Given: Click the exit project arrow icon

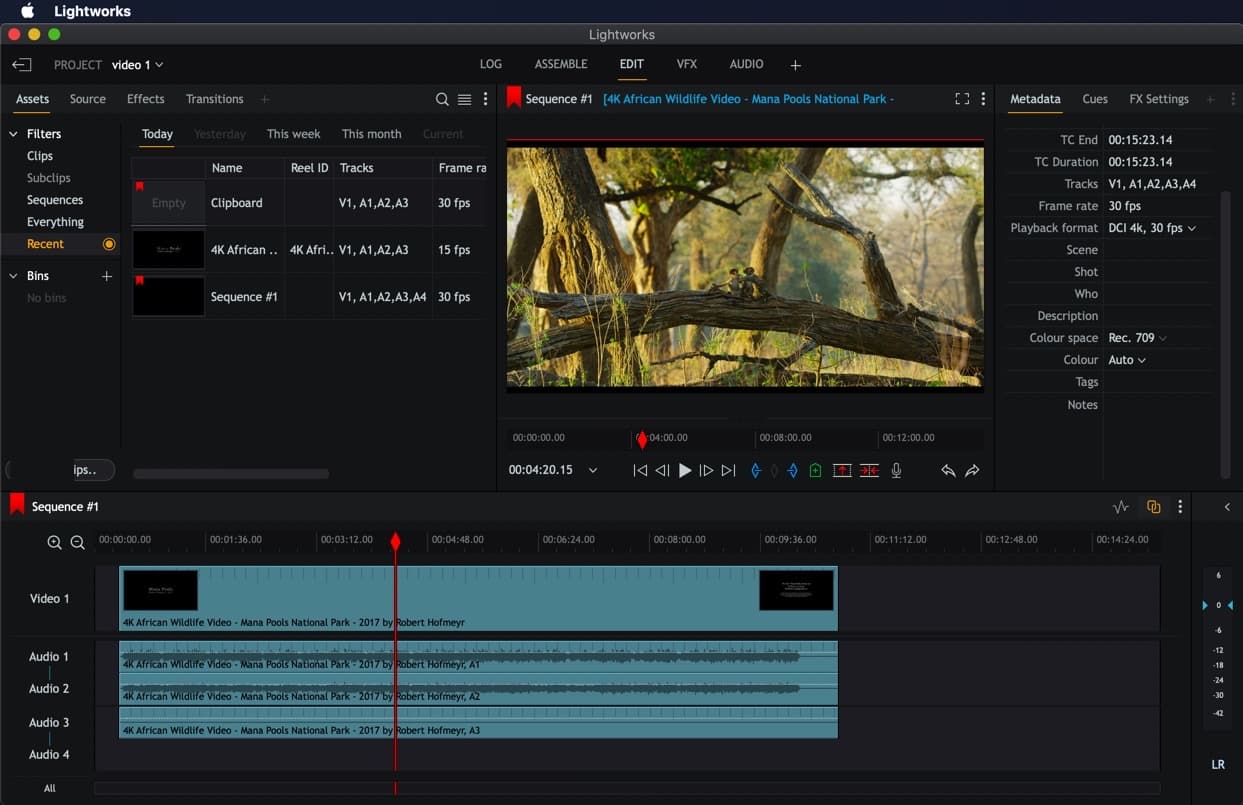Looking at the screenshot, I should pyautogui.click(x=22, y=65).
